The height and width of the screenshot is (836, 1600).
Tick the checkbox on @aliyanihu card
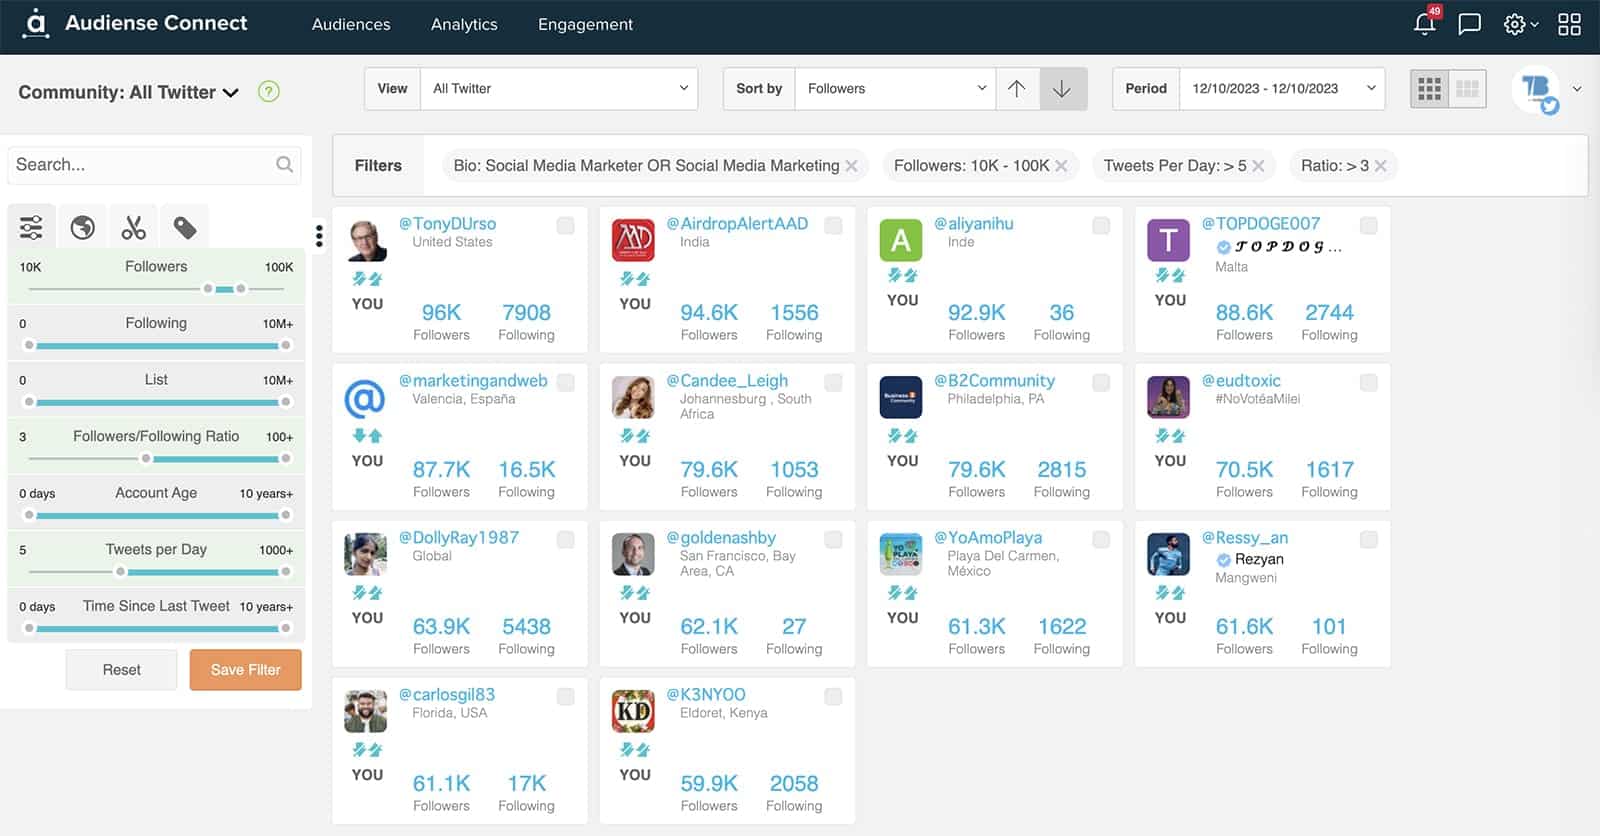point(1101,226)
